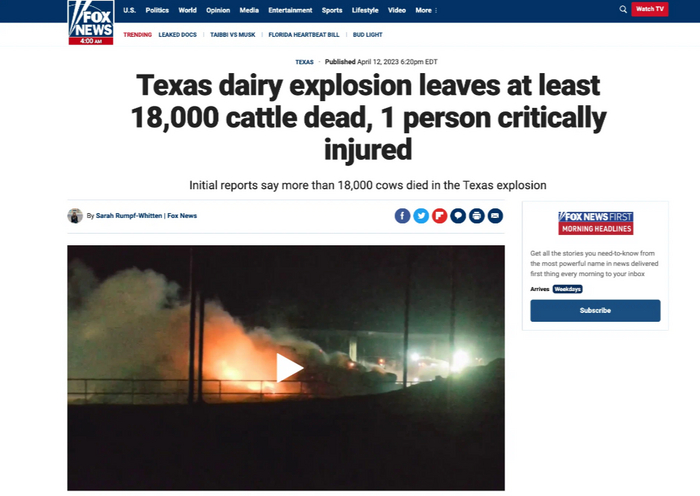Screen dimensions: 700x496
Task: Email the article via envelope icon
Action: click(x=495, y=216)
